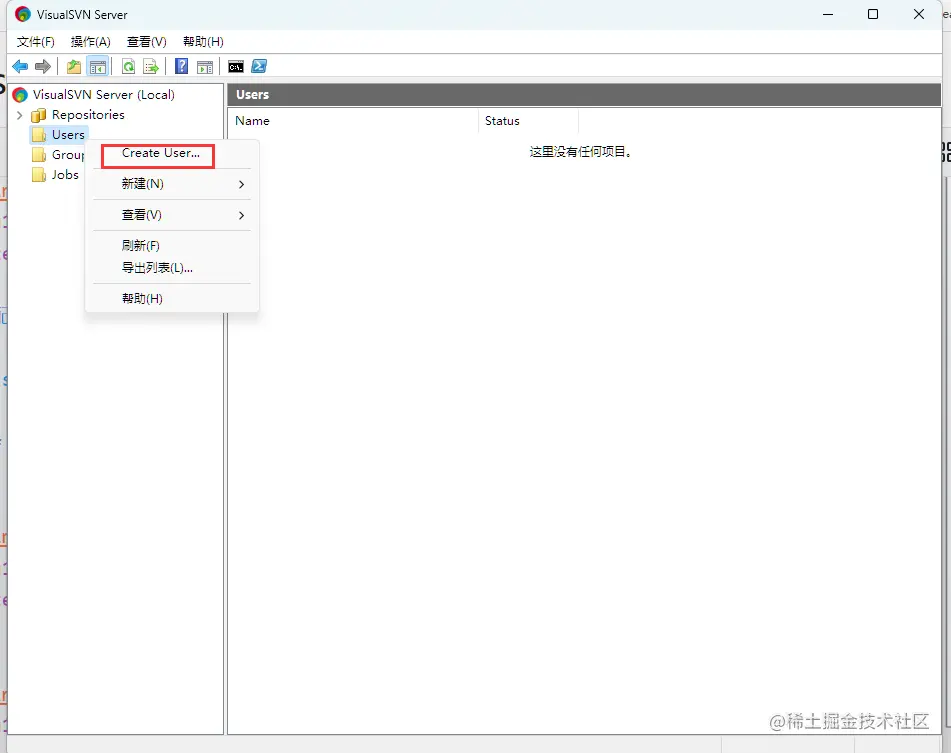Click the VisualSVN Server (Local) root icon
This screenshot has height=753, width=951.
pyautogui.click(x=20, y=95)
